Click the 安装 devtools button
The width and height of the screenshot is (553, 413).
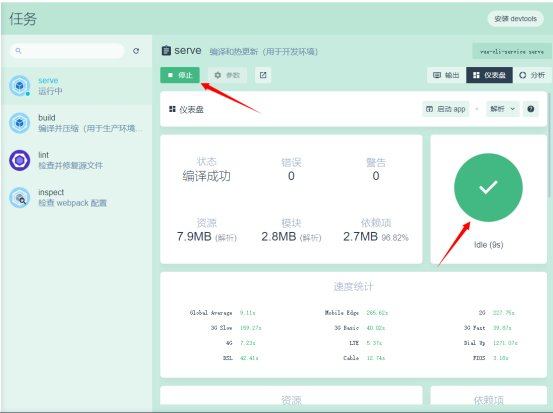(515, 19)
